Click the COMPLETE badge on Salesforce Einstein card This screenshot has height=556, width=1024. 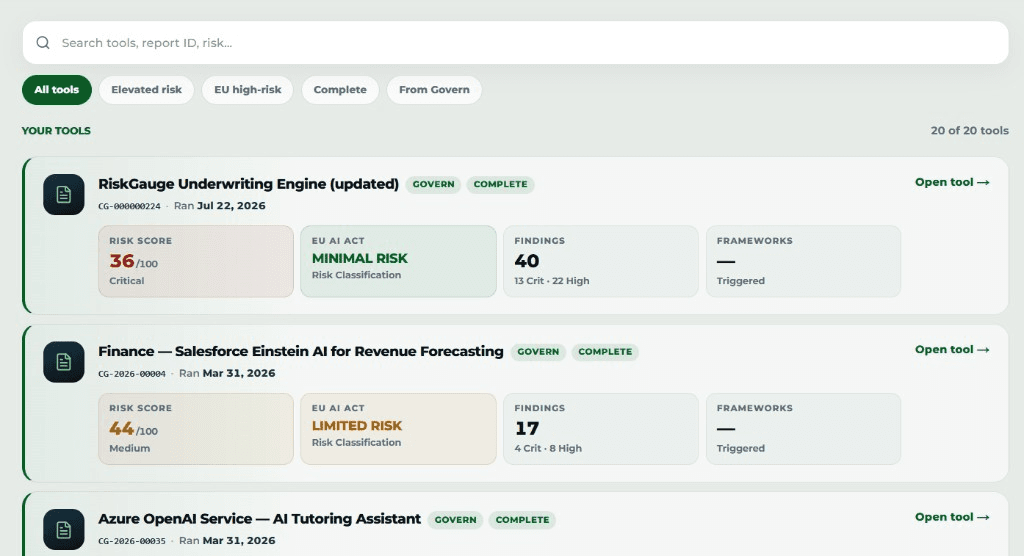click(605, 352)
